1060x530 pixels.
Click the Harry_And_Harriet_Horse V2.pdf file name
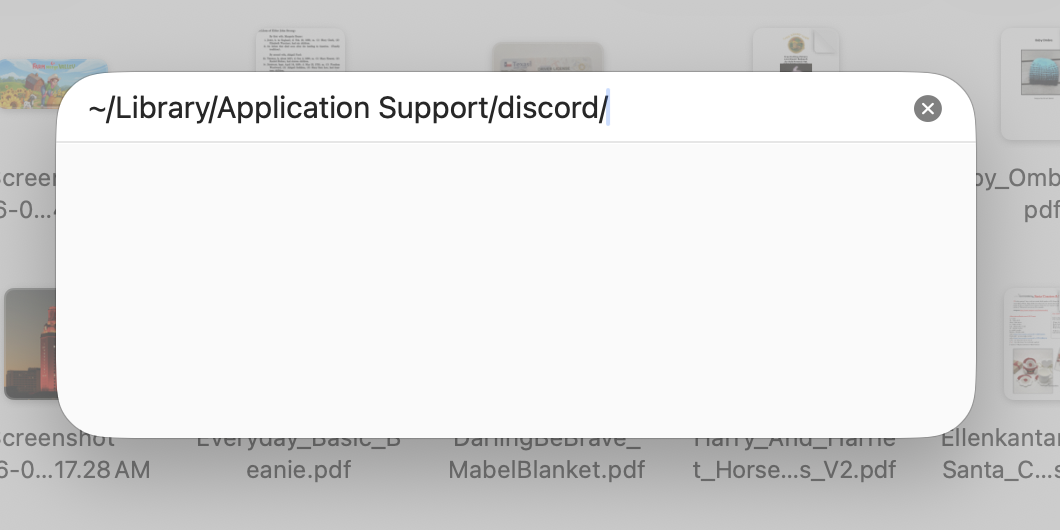(x=795, y=456)
